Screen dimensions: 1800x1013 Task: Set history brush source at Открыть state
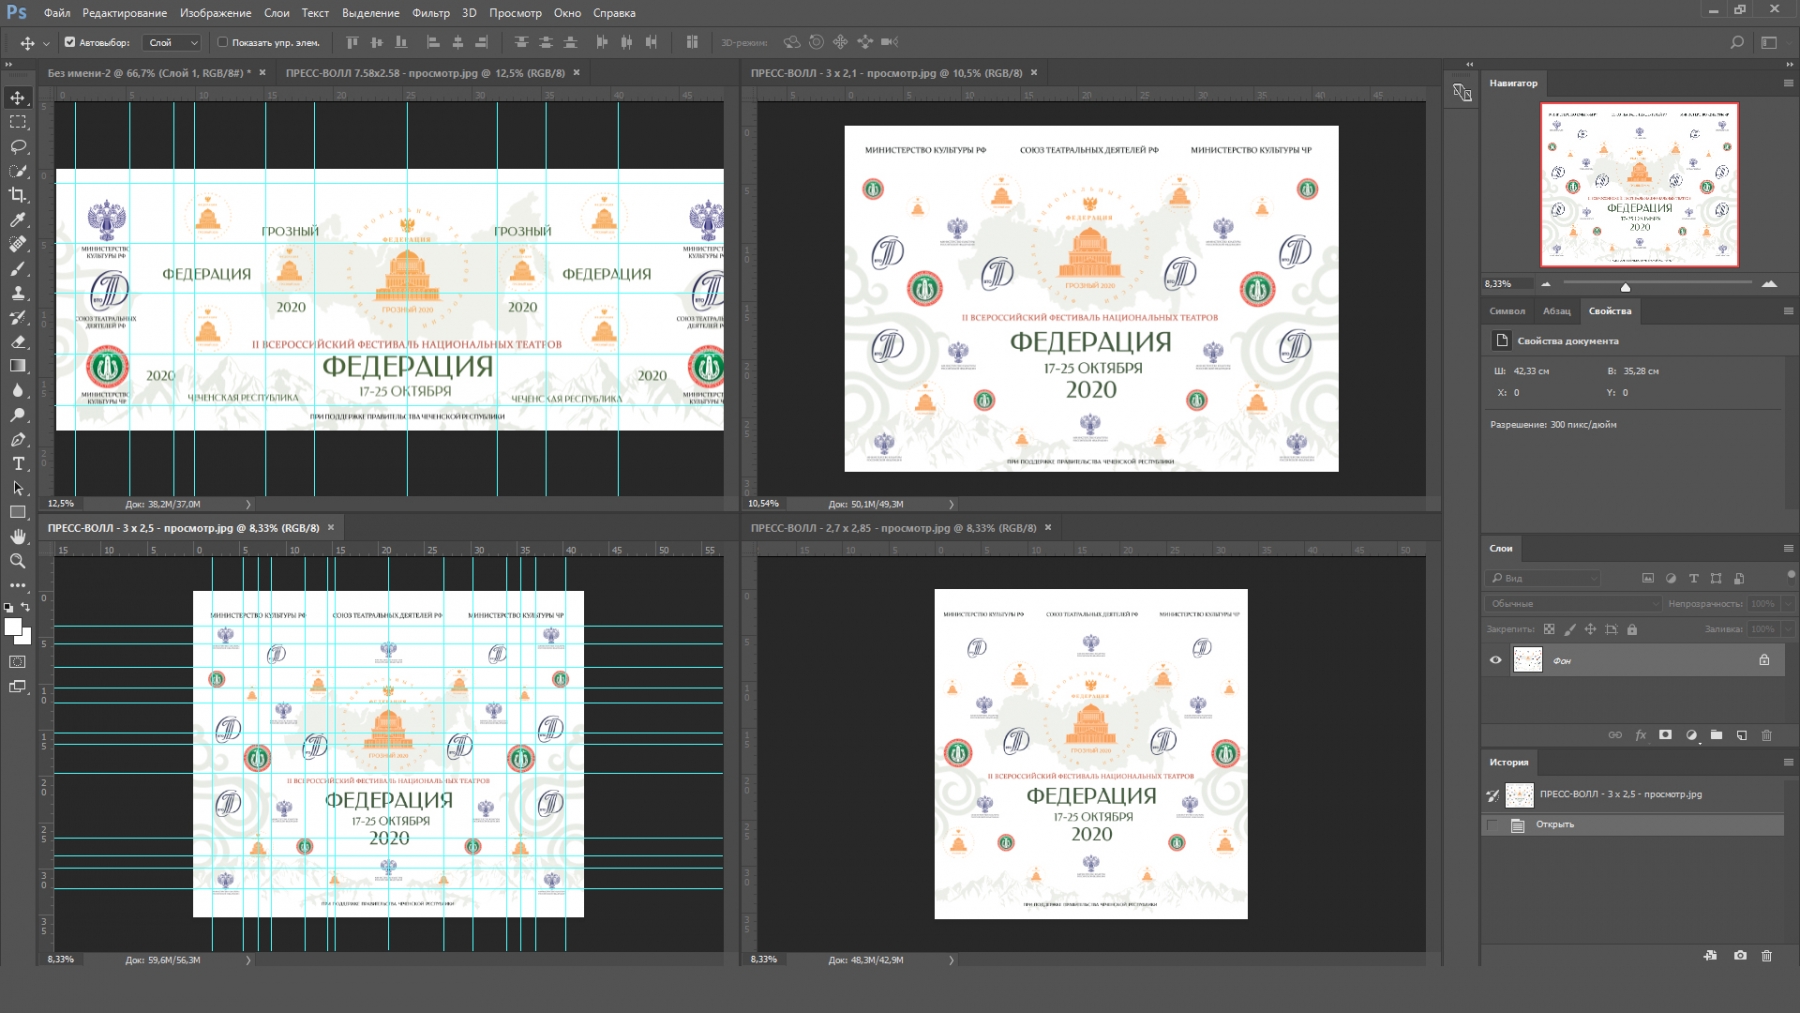[1493, 825]
